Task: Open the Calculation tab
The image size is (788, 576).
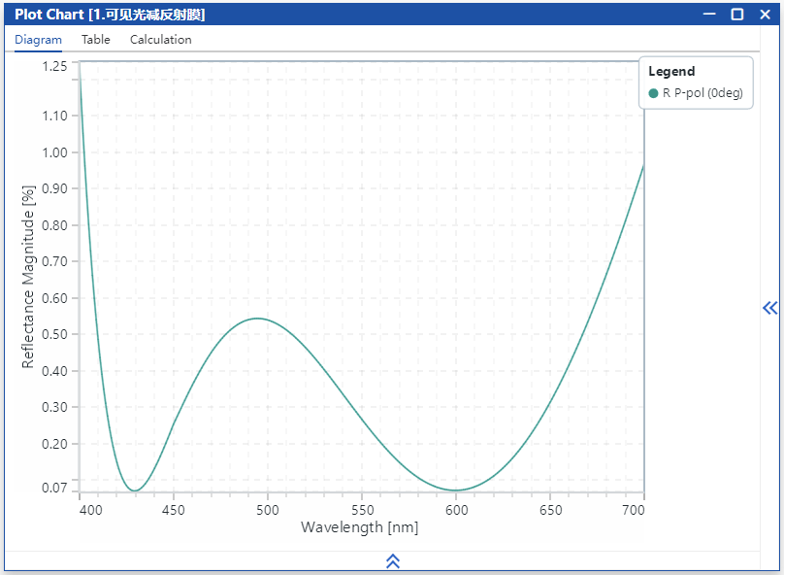Action: click(x=160, y=40)
